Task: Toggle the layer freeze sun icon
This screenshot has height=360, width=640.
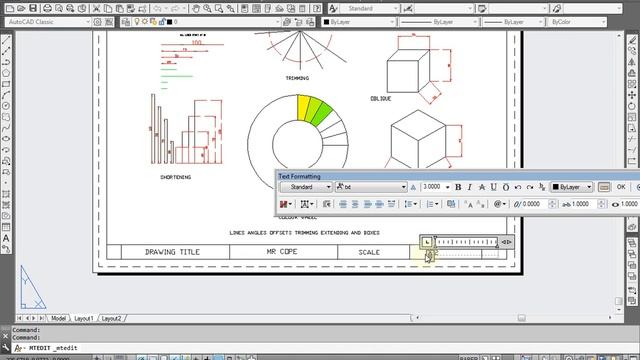Action: pos(145,22)
